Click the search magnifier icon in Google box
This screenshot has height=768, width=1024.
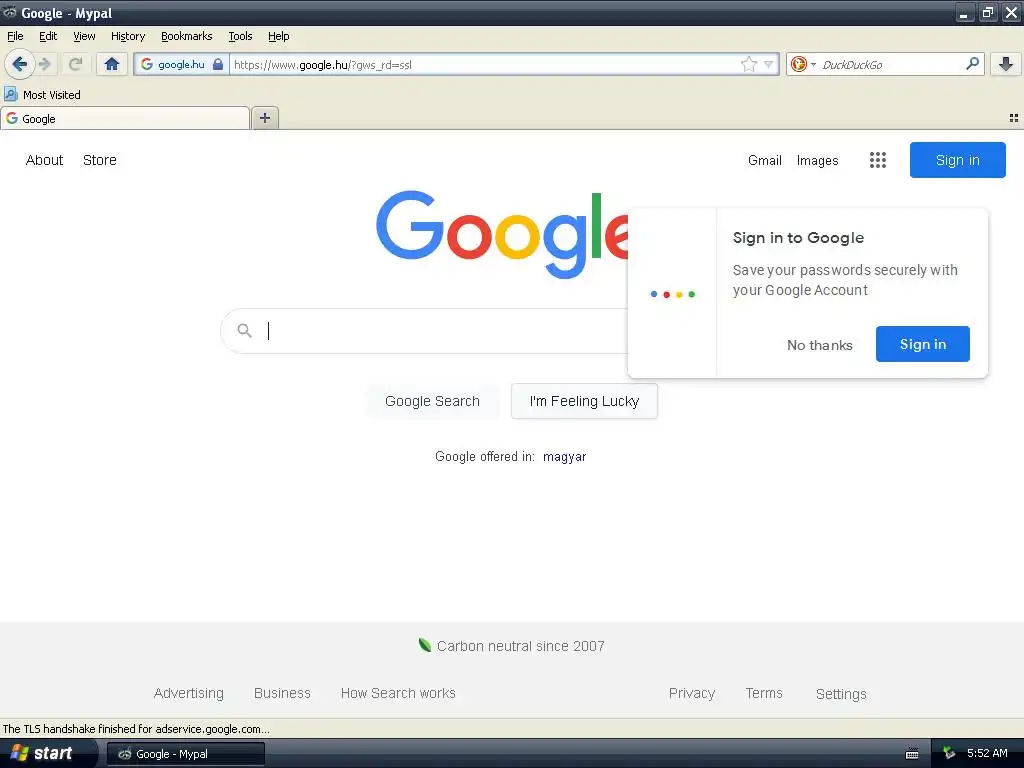click(244, 330)
